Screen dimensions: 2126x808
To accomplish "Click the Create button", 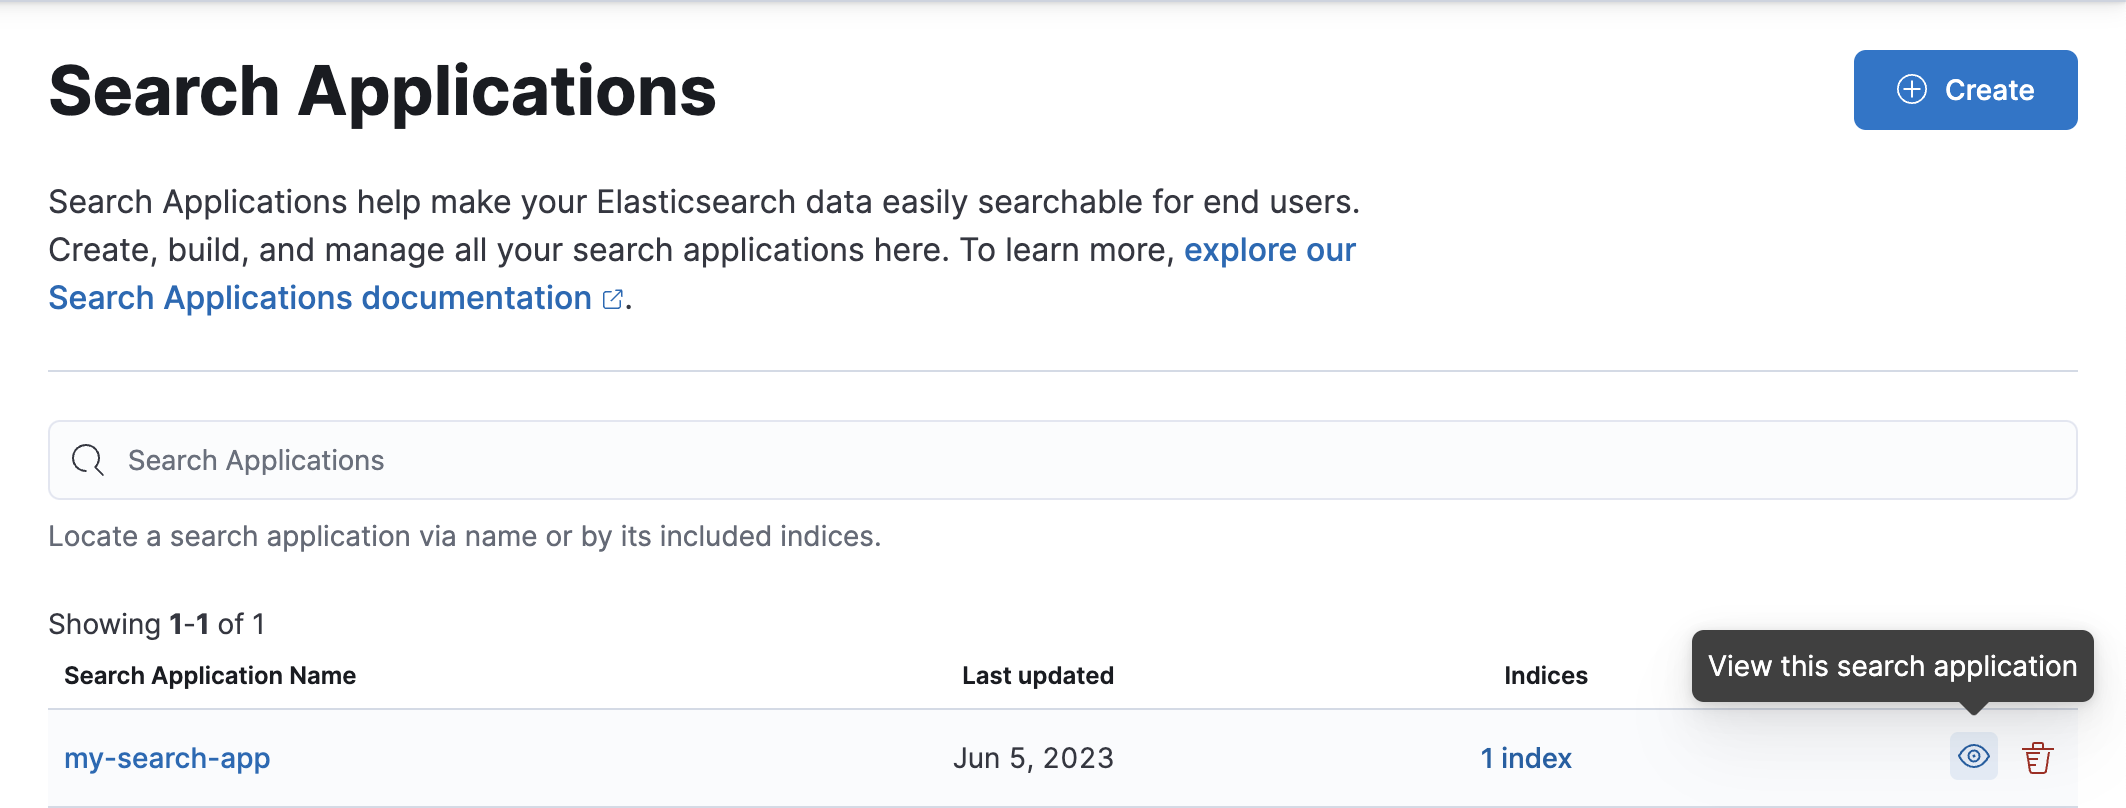I will coord(1964,89).
